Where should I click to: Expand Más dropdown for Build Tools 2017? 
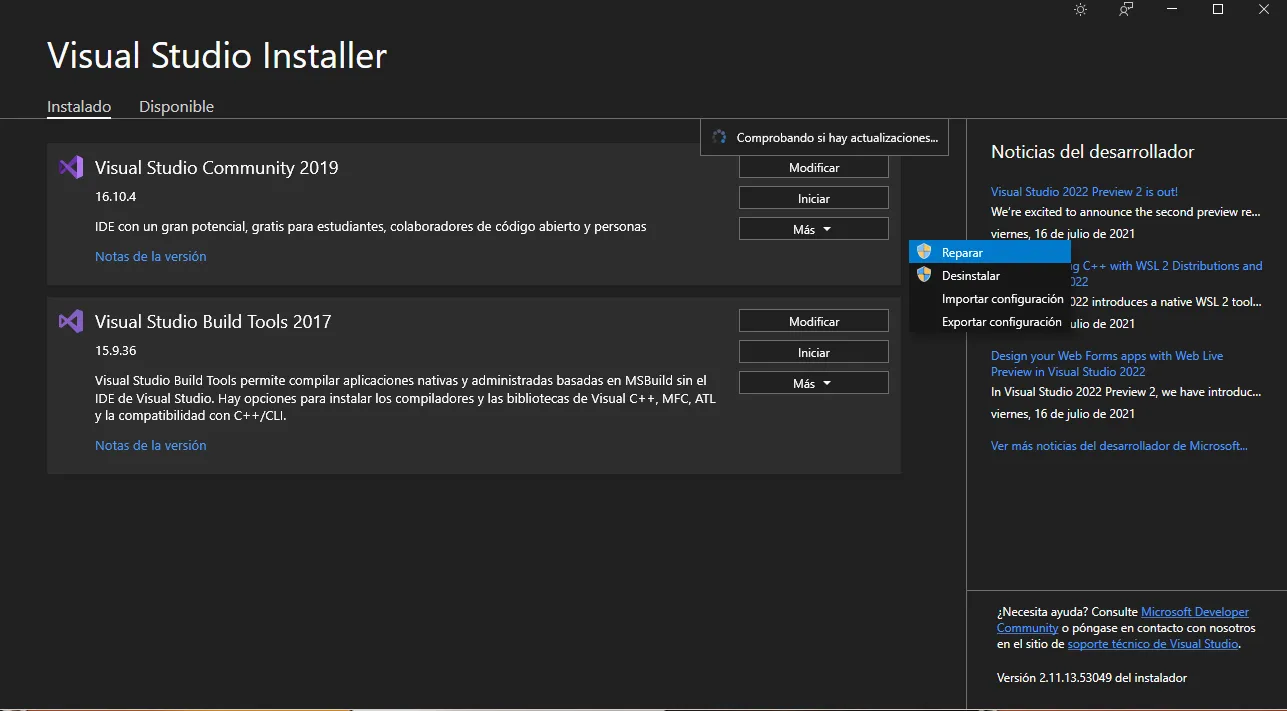pos(814,383)
